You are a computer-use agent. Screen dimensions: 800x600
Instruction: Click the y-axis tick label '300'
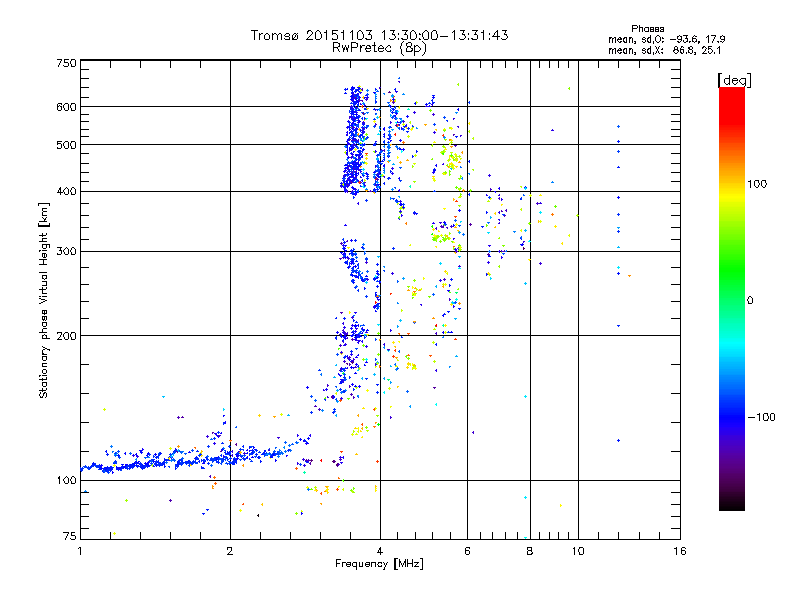click(66, 252)
